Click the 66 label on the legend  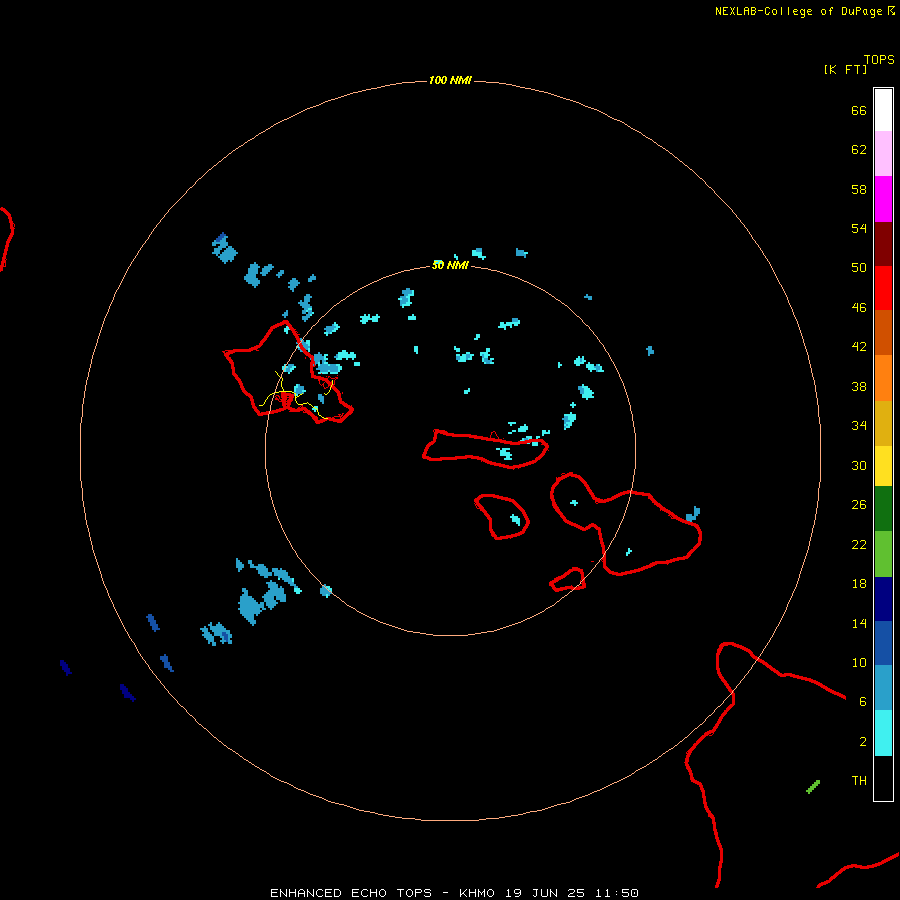coord(859,110)
